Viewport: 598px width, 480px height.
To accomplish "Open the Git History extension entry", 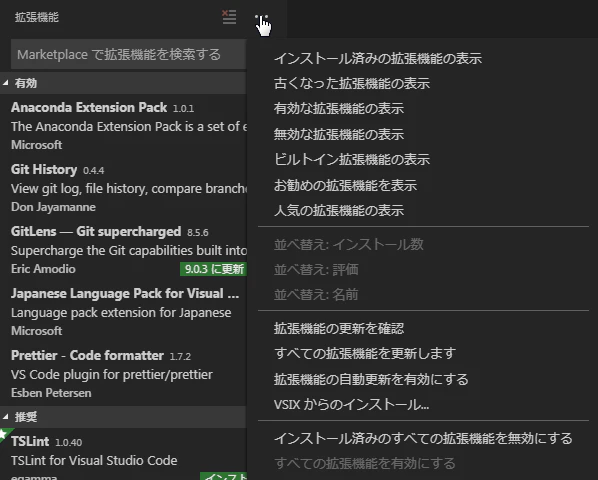I will click(123, 188).
